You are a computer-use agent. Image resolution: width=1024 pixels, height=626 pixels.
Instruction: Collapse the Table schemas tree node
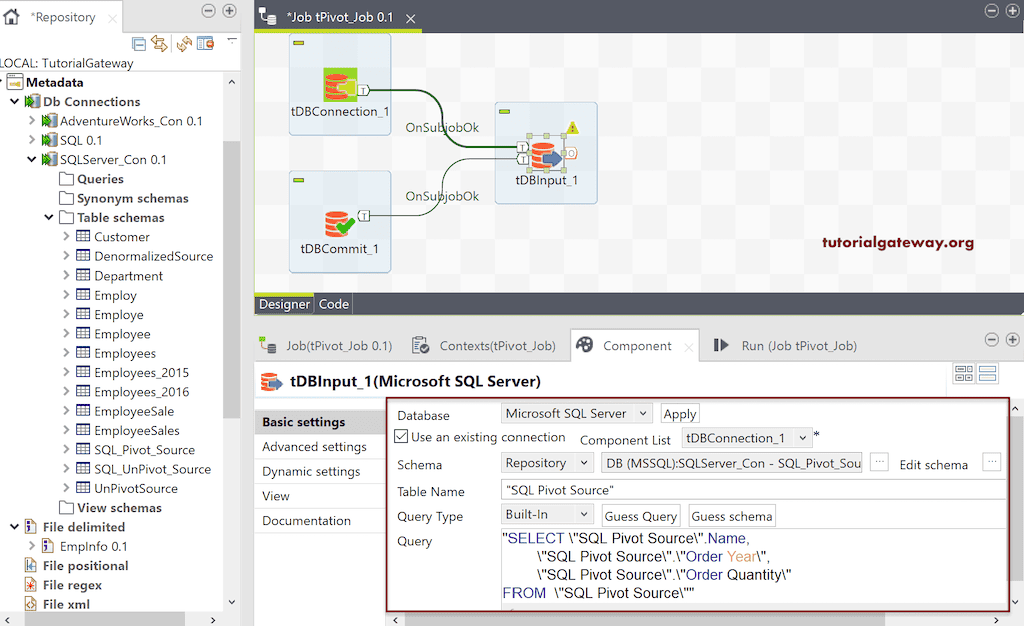pyautogui.click(x=50, y=218)
